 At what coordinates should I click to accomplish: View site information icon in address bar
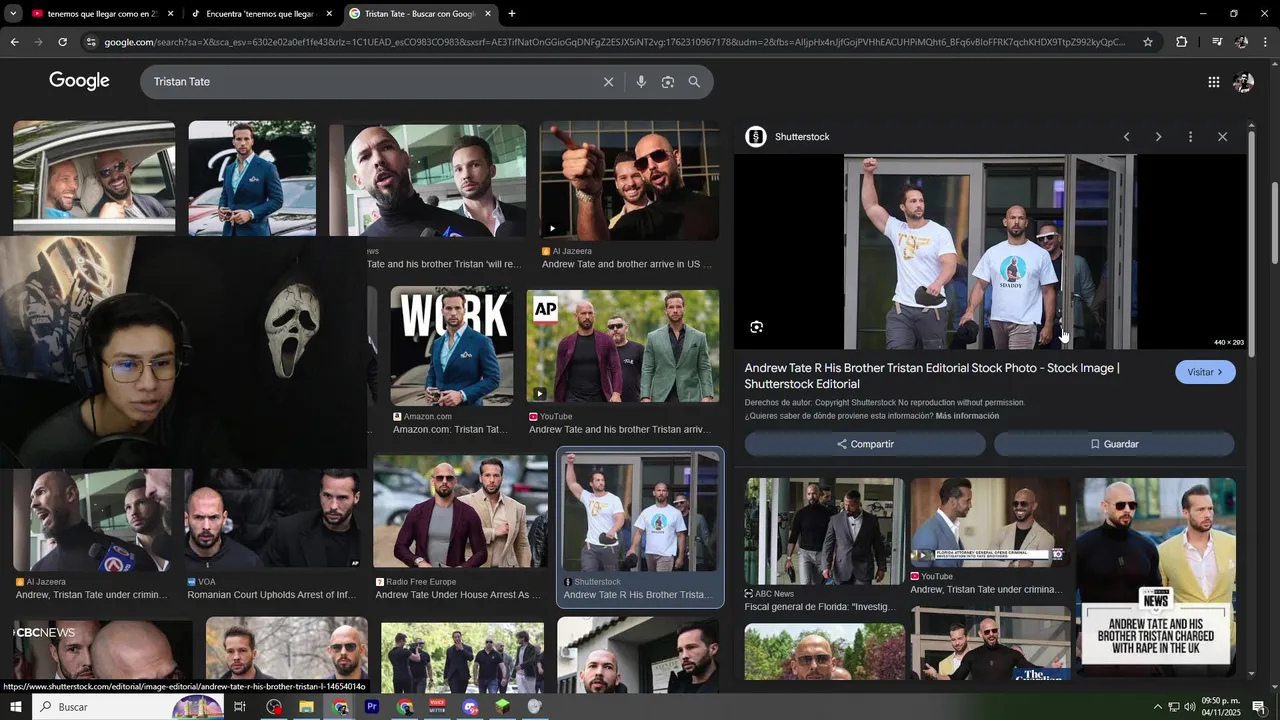pyautogui.click(x=91, y=42)
